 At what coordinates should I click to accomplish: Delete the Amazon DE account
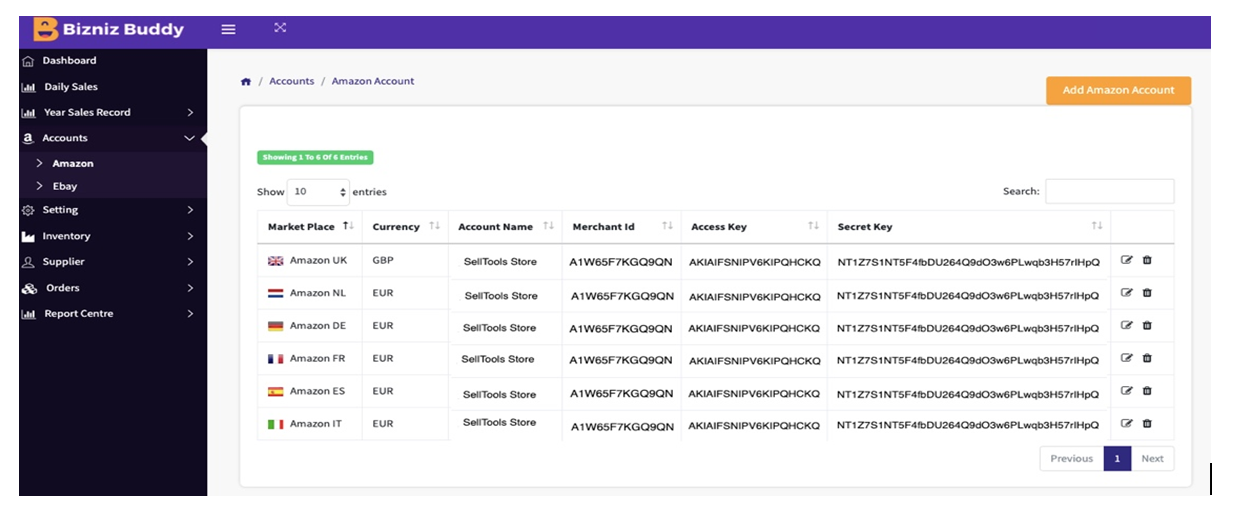(1147, 325)
